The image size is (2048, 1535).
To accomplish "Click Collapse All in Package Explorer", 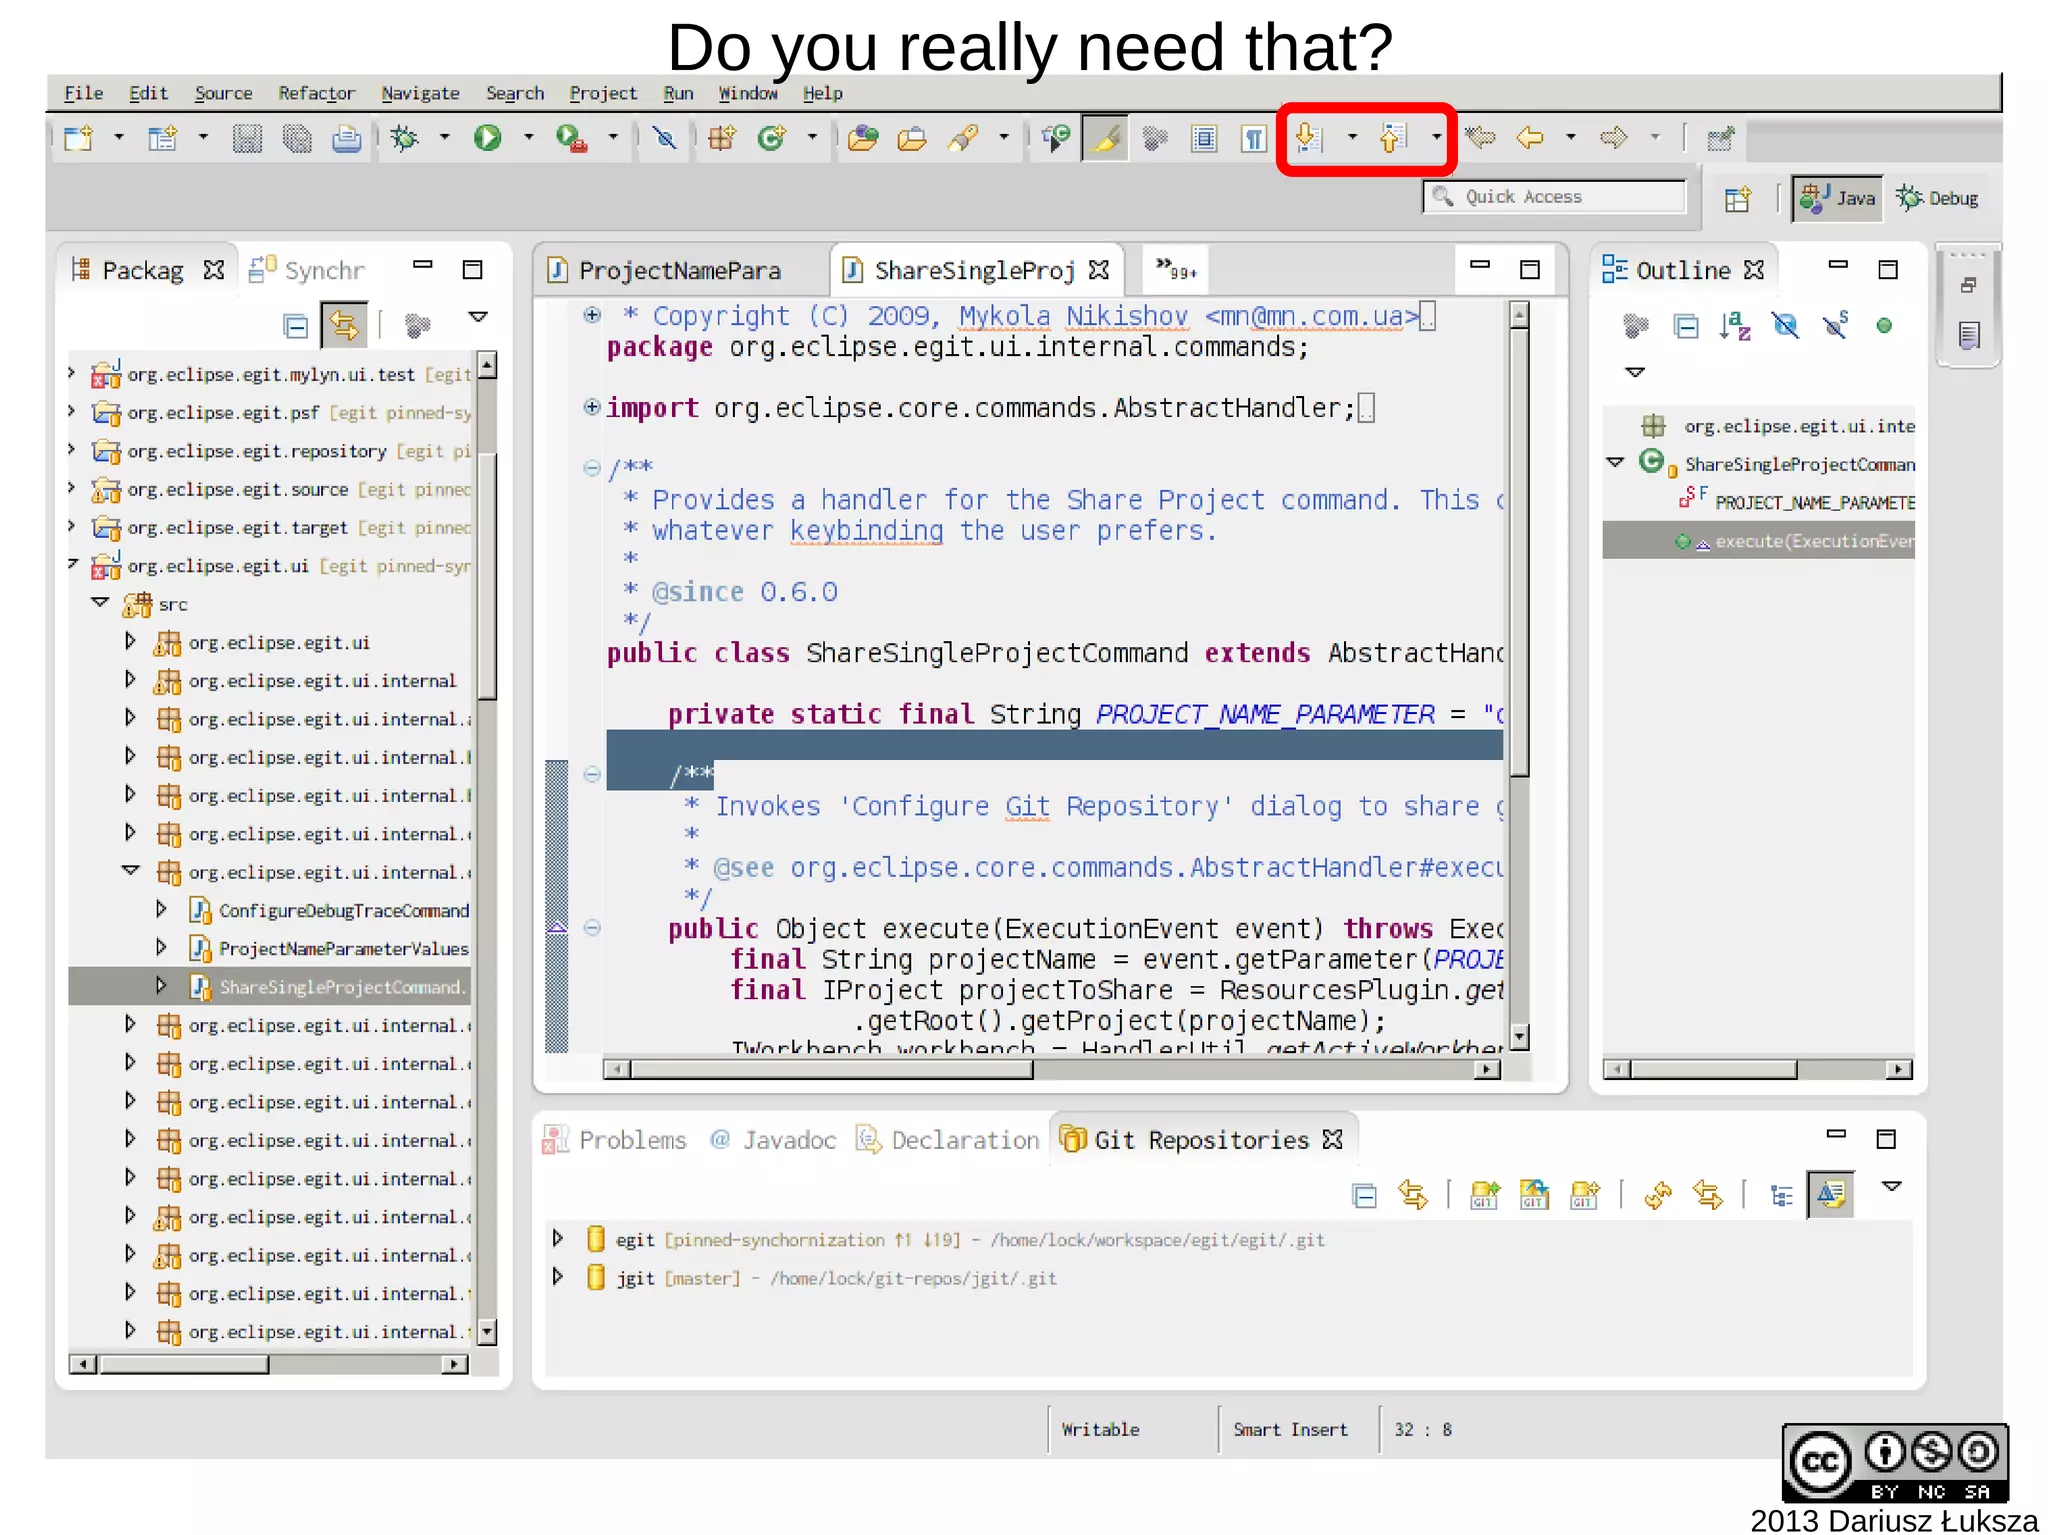I will tap(295, 326).
